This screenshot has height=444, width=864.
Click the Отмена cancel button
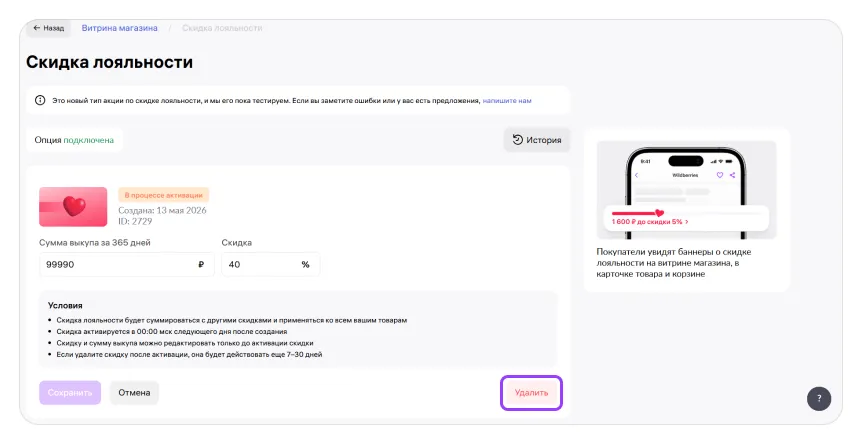134,393
